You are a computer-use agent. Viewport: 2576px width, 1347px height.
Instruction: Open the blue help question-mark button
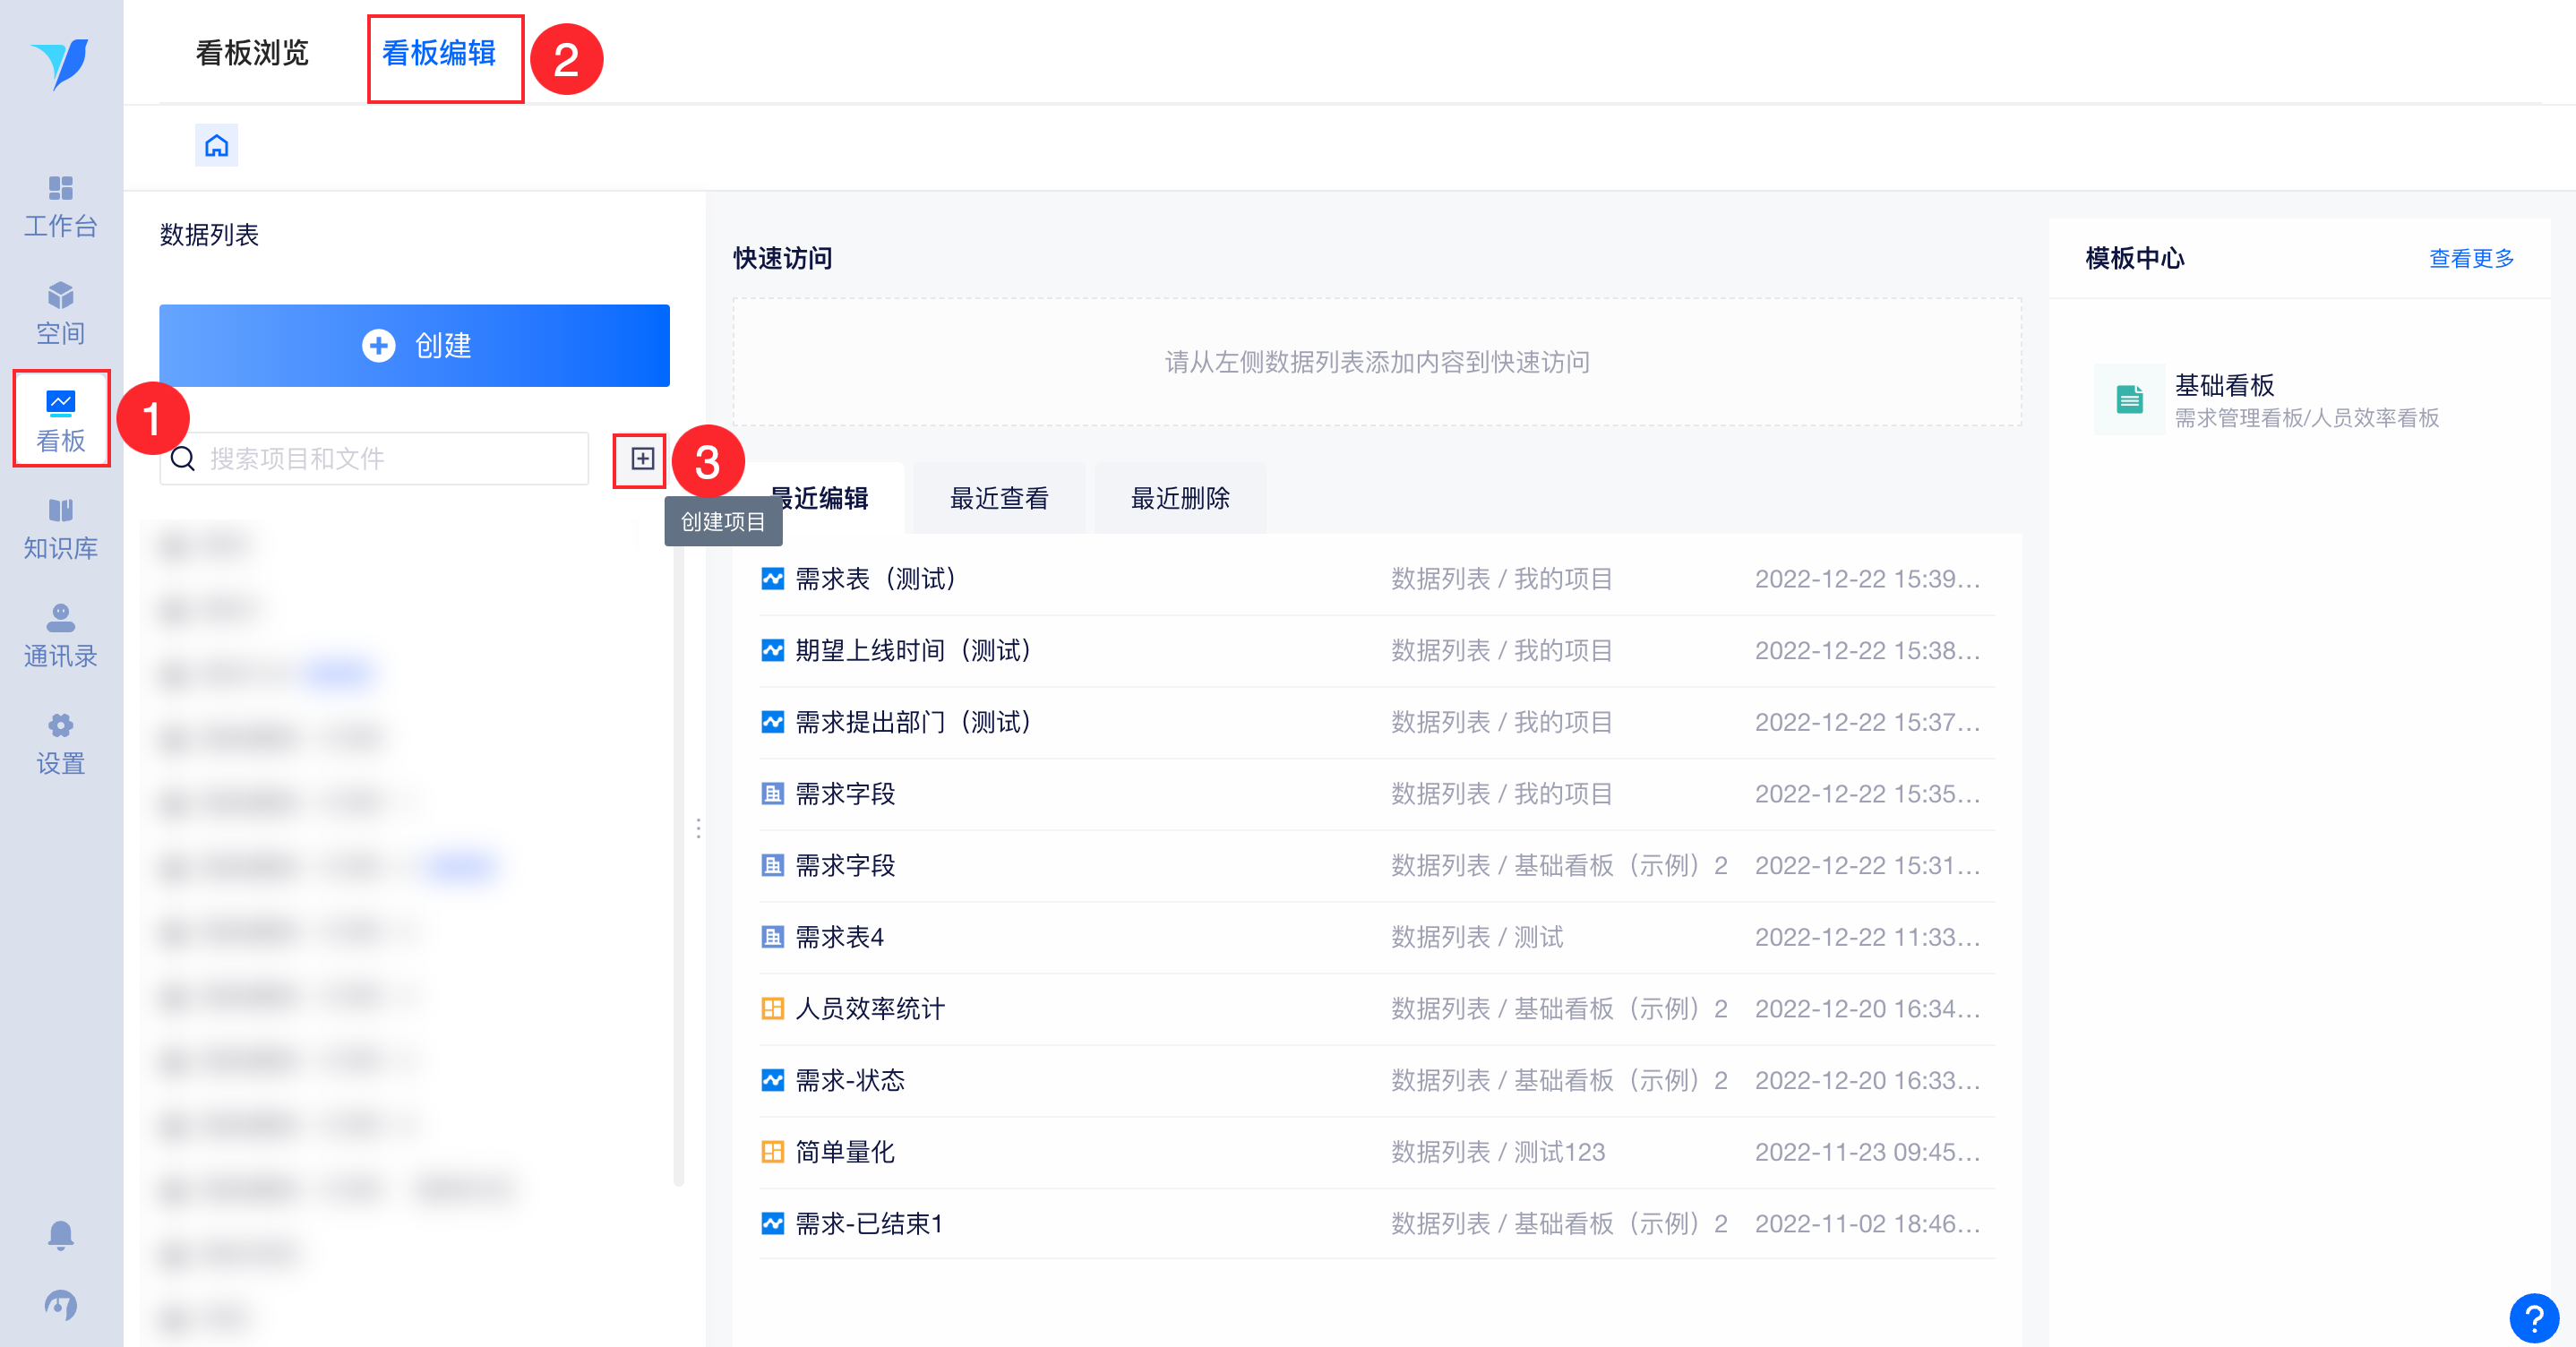(2533, 1318)
